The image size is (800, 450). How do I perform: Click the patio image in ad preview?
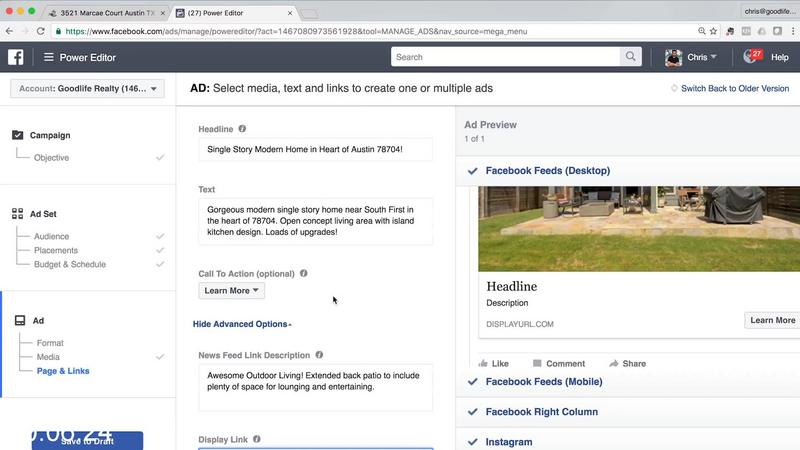[639, 229]
